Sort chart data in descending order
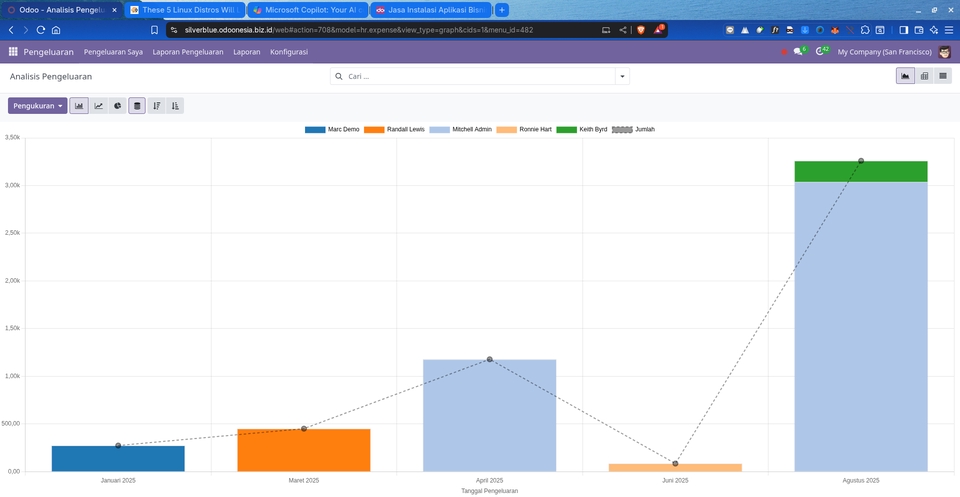960x497 pixels. click(x=157, y=105)
